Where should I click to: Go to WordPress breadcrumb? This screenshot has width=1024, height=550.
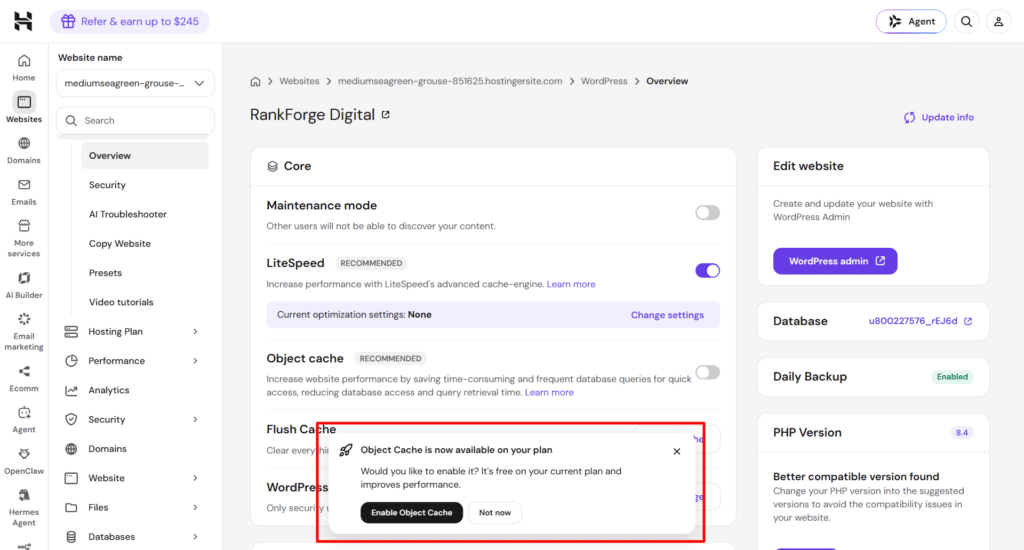(604, 81)
